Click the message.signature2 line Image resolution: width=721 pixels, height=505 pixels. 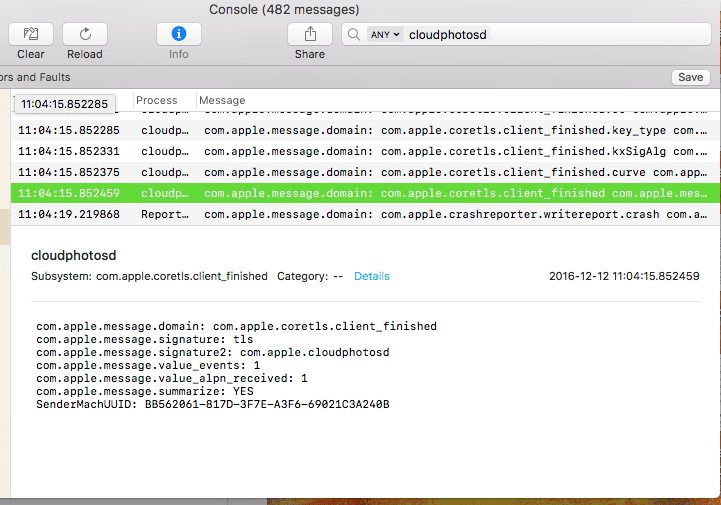coord(212,352)
